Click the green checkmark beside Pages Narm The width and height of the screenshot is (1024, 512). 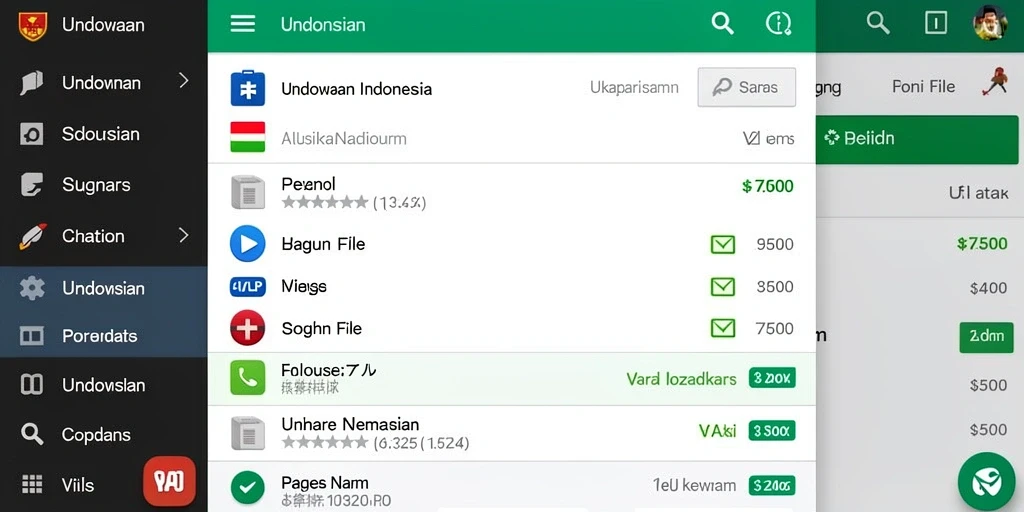[x=248, y=487]
